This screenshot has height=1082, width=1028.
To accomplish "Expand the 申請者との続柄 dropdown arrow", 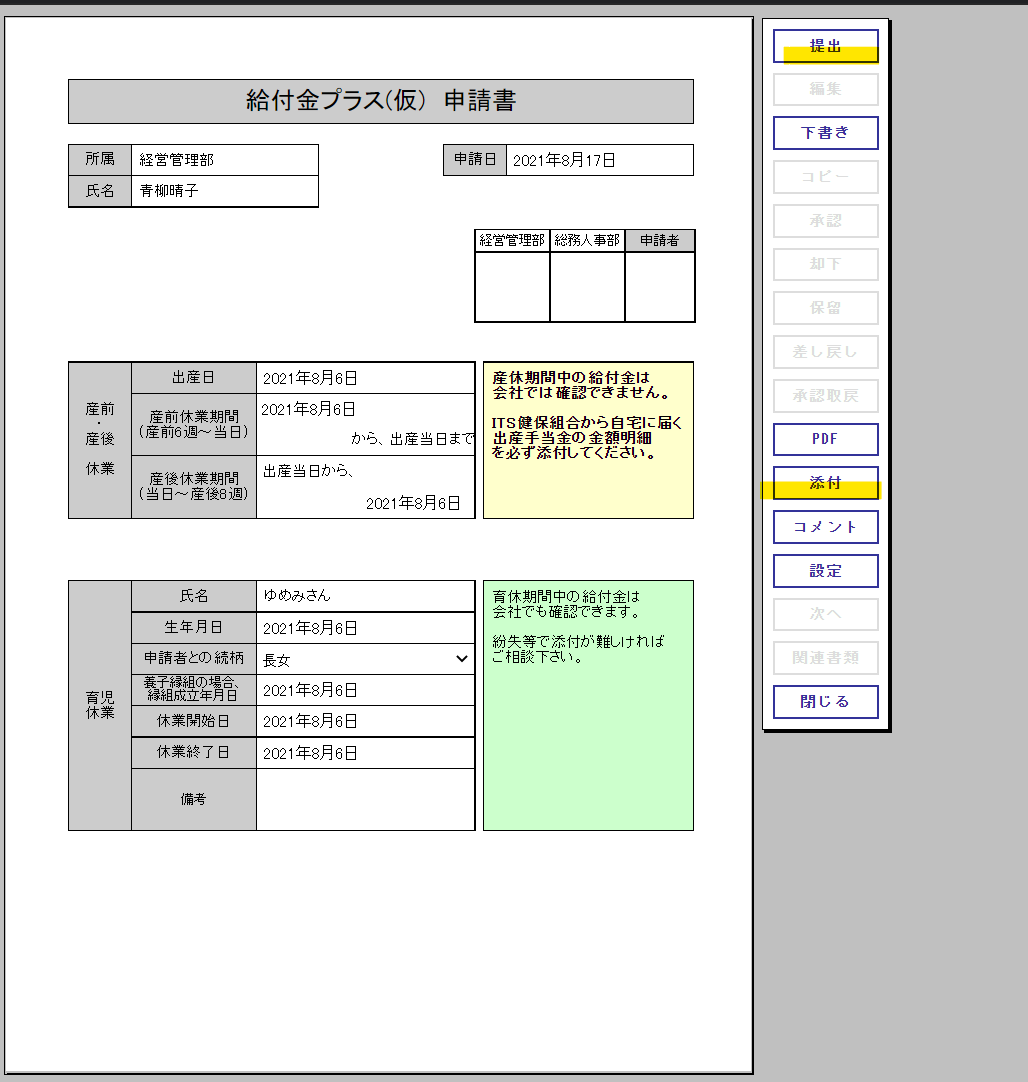I will (x=461, y=659).
